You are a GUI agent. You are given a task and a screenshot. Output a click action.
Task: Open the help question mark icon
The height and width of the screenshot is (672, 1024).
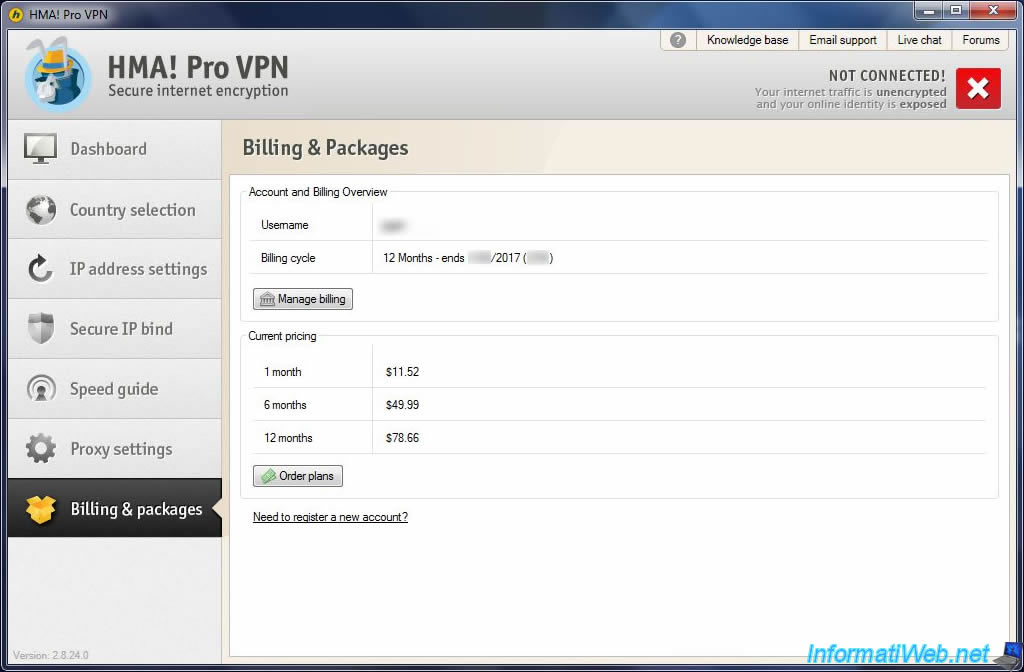click(678, 40)
